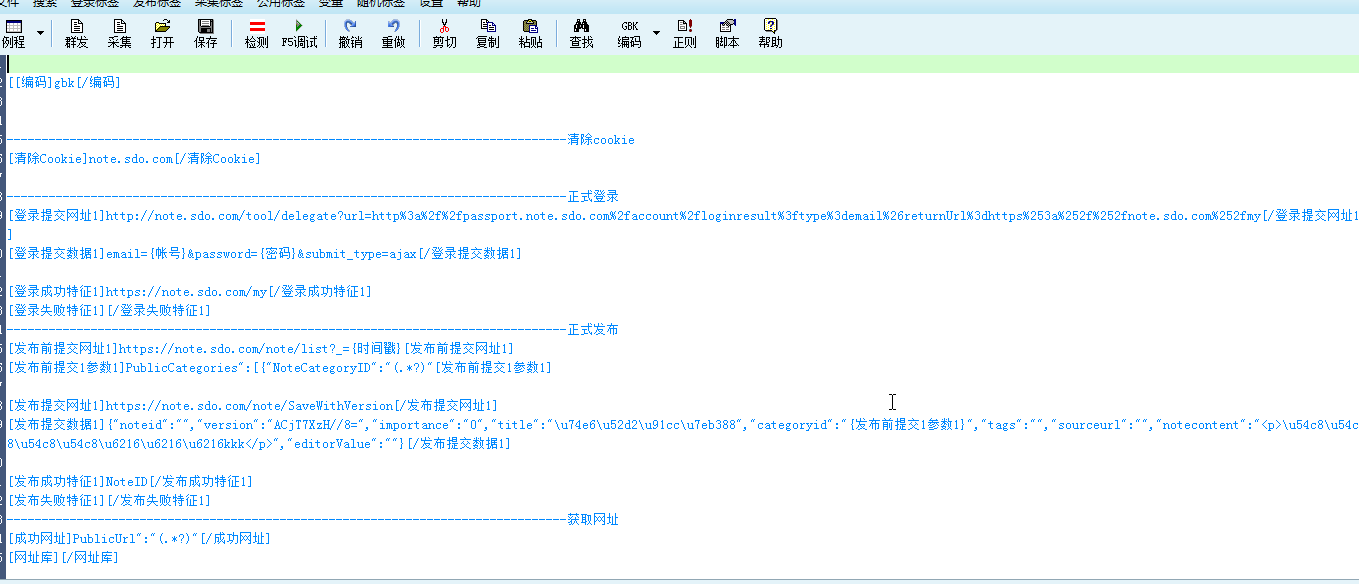The height and width of the screenshot is (584, 1359).
Task: Open the GBK 编码 encoding dropdown
Action: point(656,30)
